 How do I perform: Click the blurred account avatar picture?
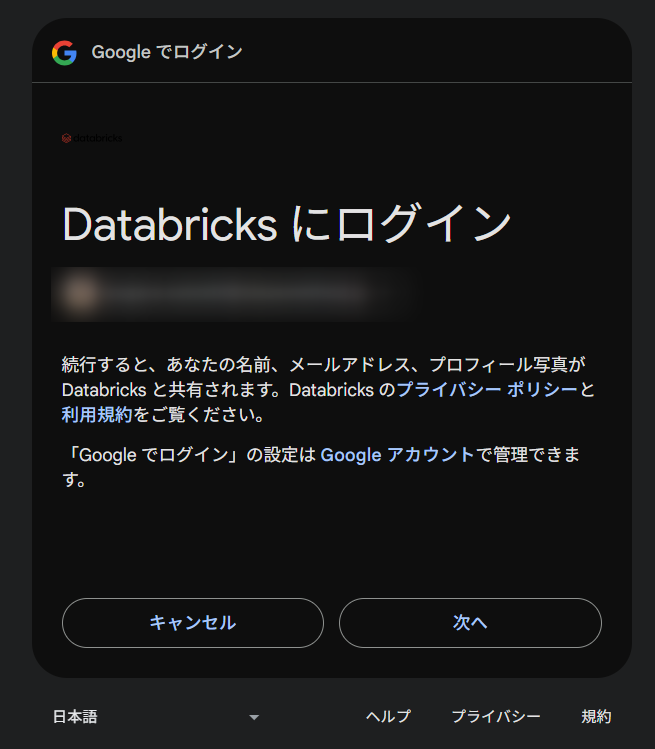tap(80, 293)
